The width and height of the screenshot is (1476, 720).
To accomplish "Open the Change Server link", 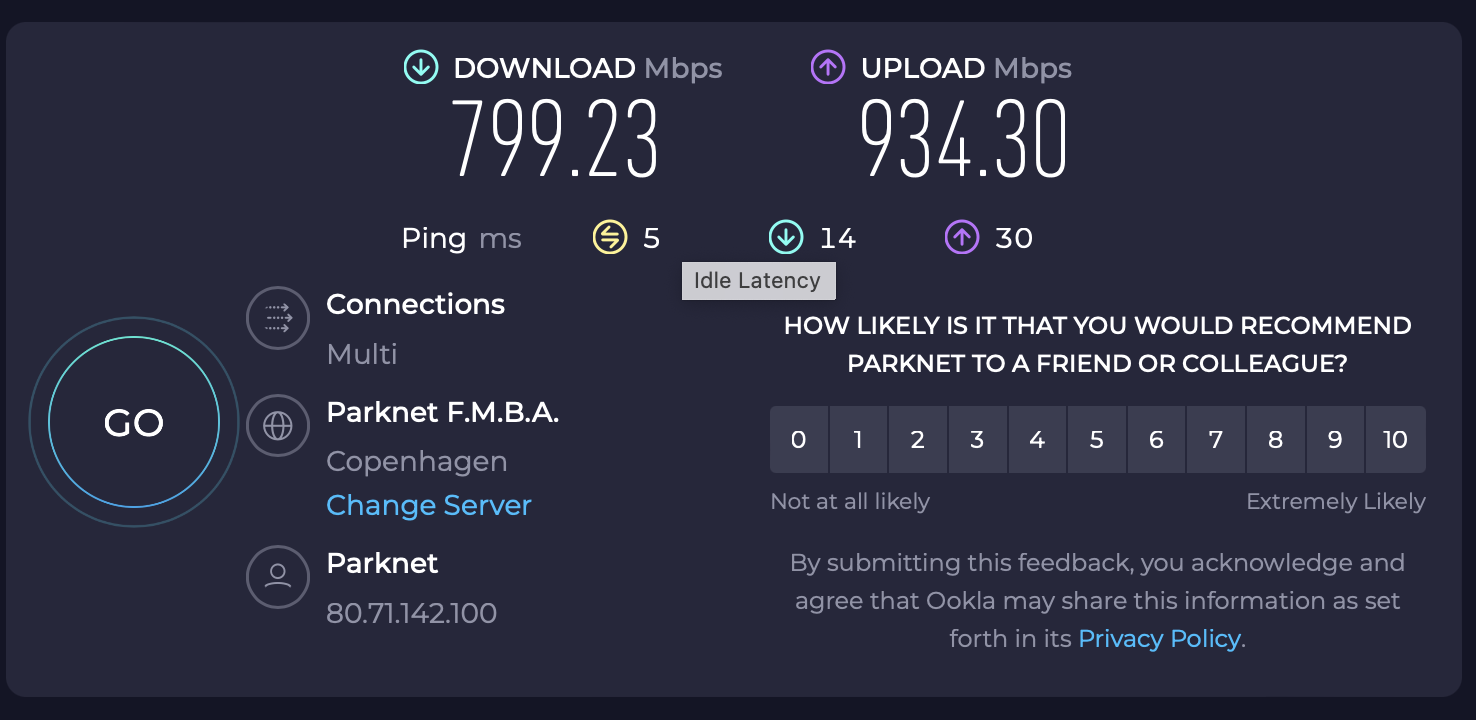I will [429, 505].
